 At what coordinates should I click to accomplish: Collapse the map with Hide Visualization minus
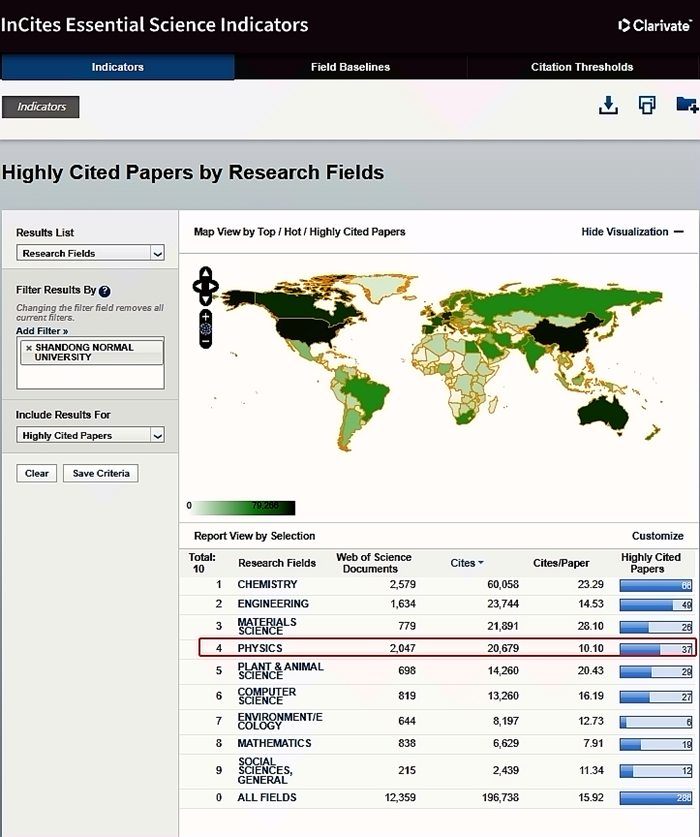(679, 232)
